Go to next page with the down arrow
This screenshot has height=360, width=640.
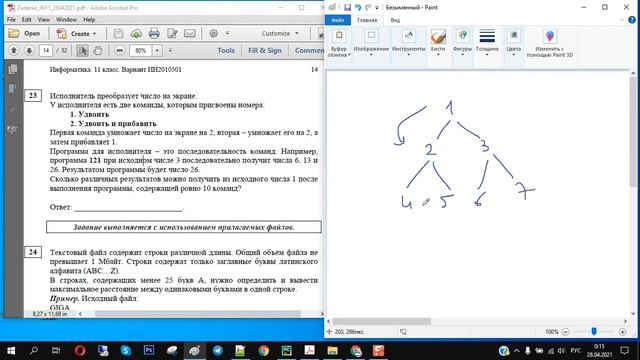[x=29, y=51]
